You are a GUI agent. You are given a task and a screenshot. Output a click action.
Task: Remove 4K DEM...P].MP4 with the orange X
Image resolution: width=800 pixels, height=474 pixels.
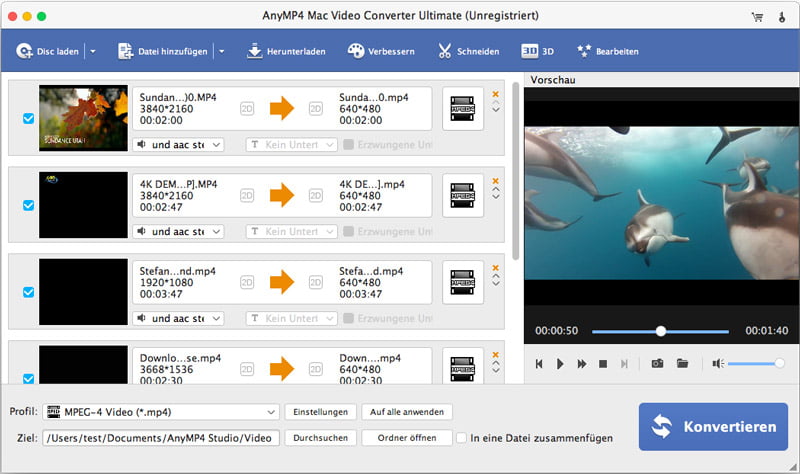[495, 181]
